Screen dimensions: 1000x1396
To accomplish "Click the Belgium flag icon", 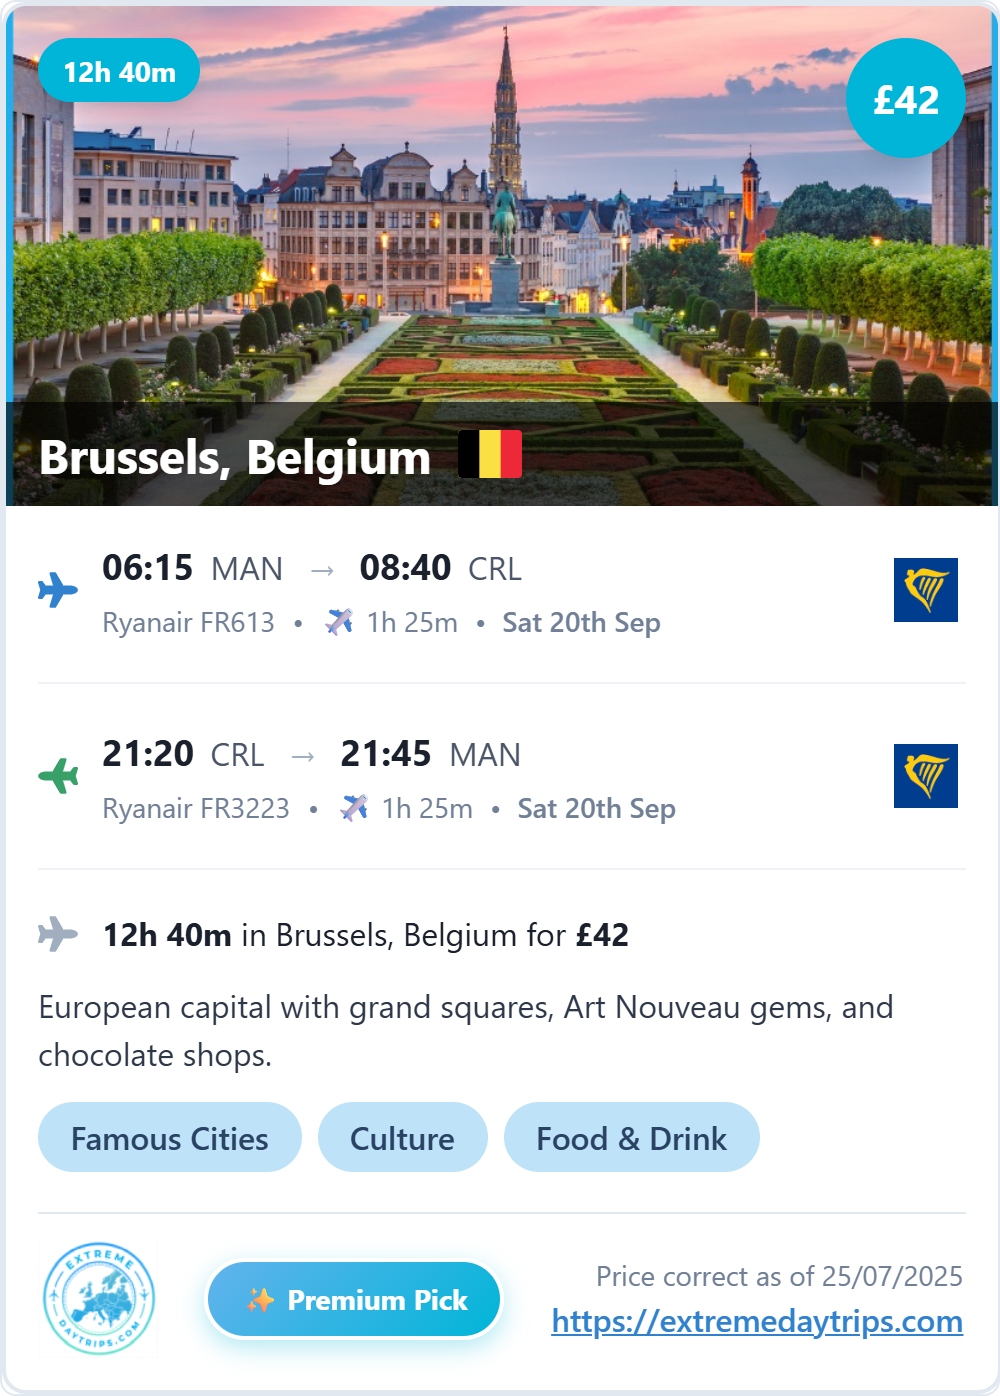I will tap(490, 454).
